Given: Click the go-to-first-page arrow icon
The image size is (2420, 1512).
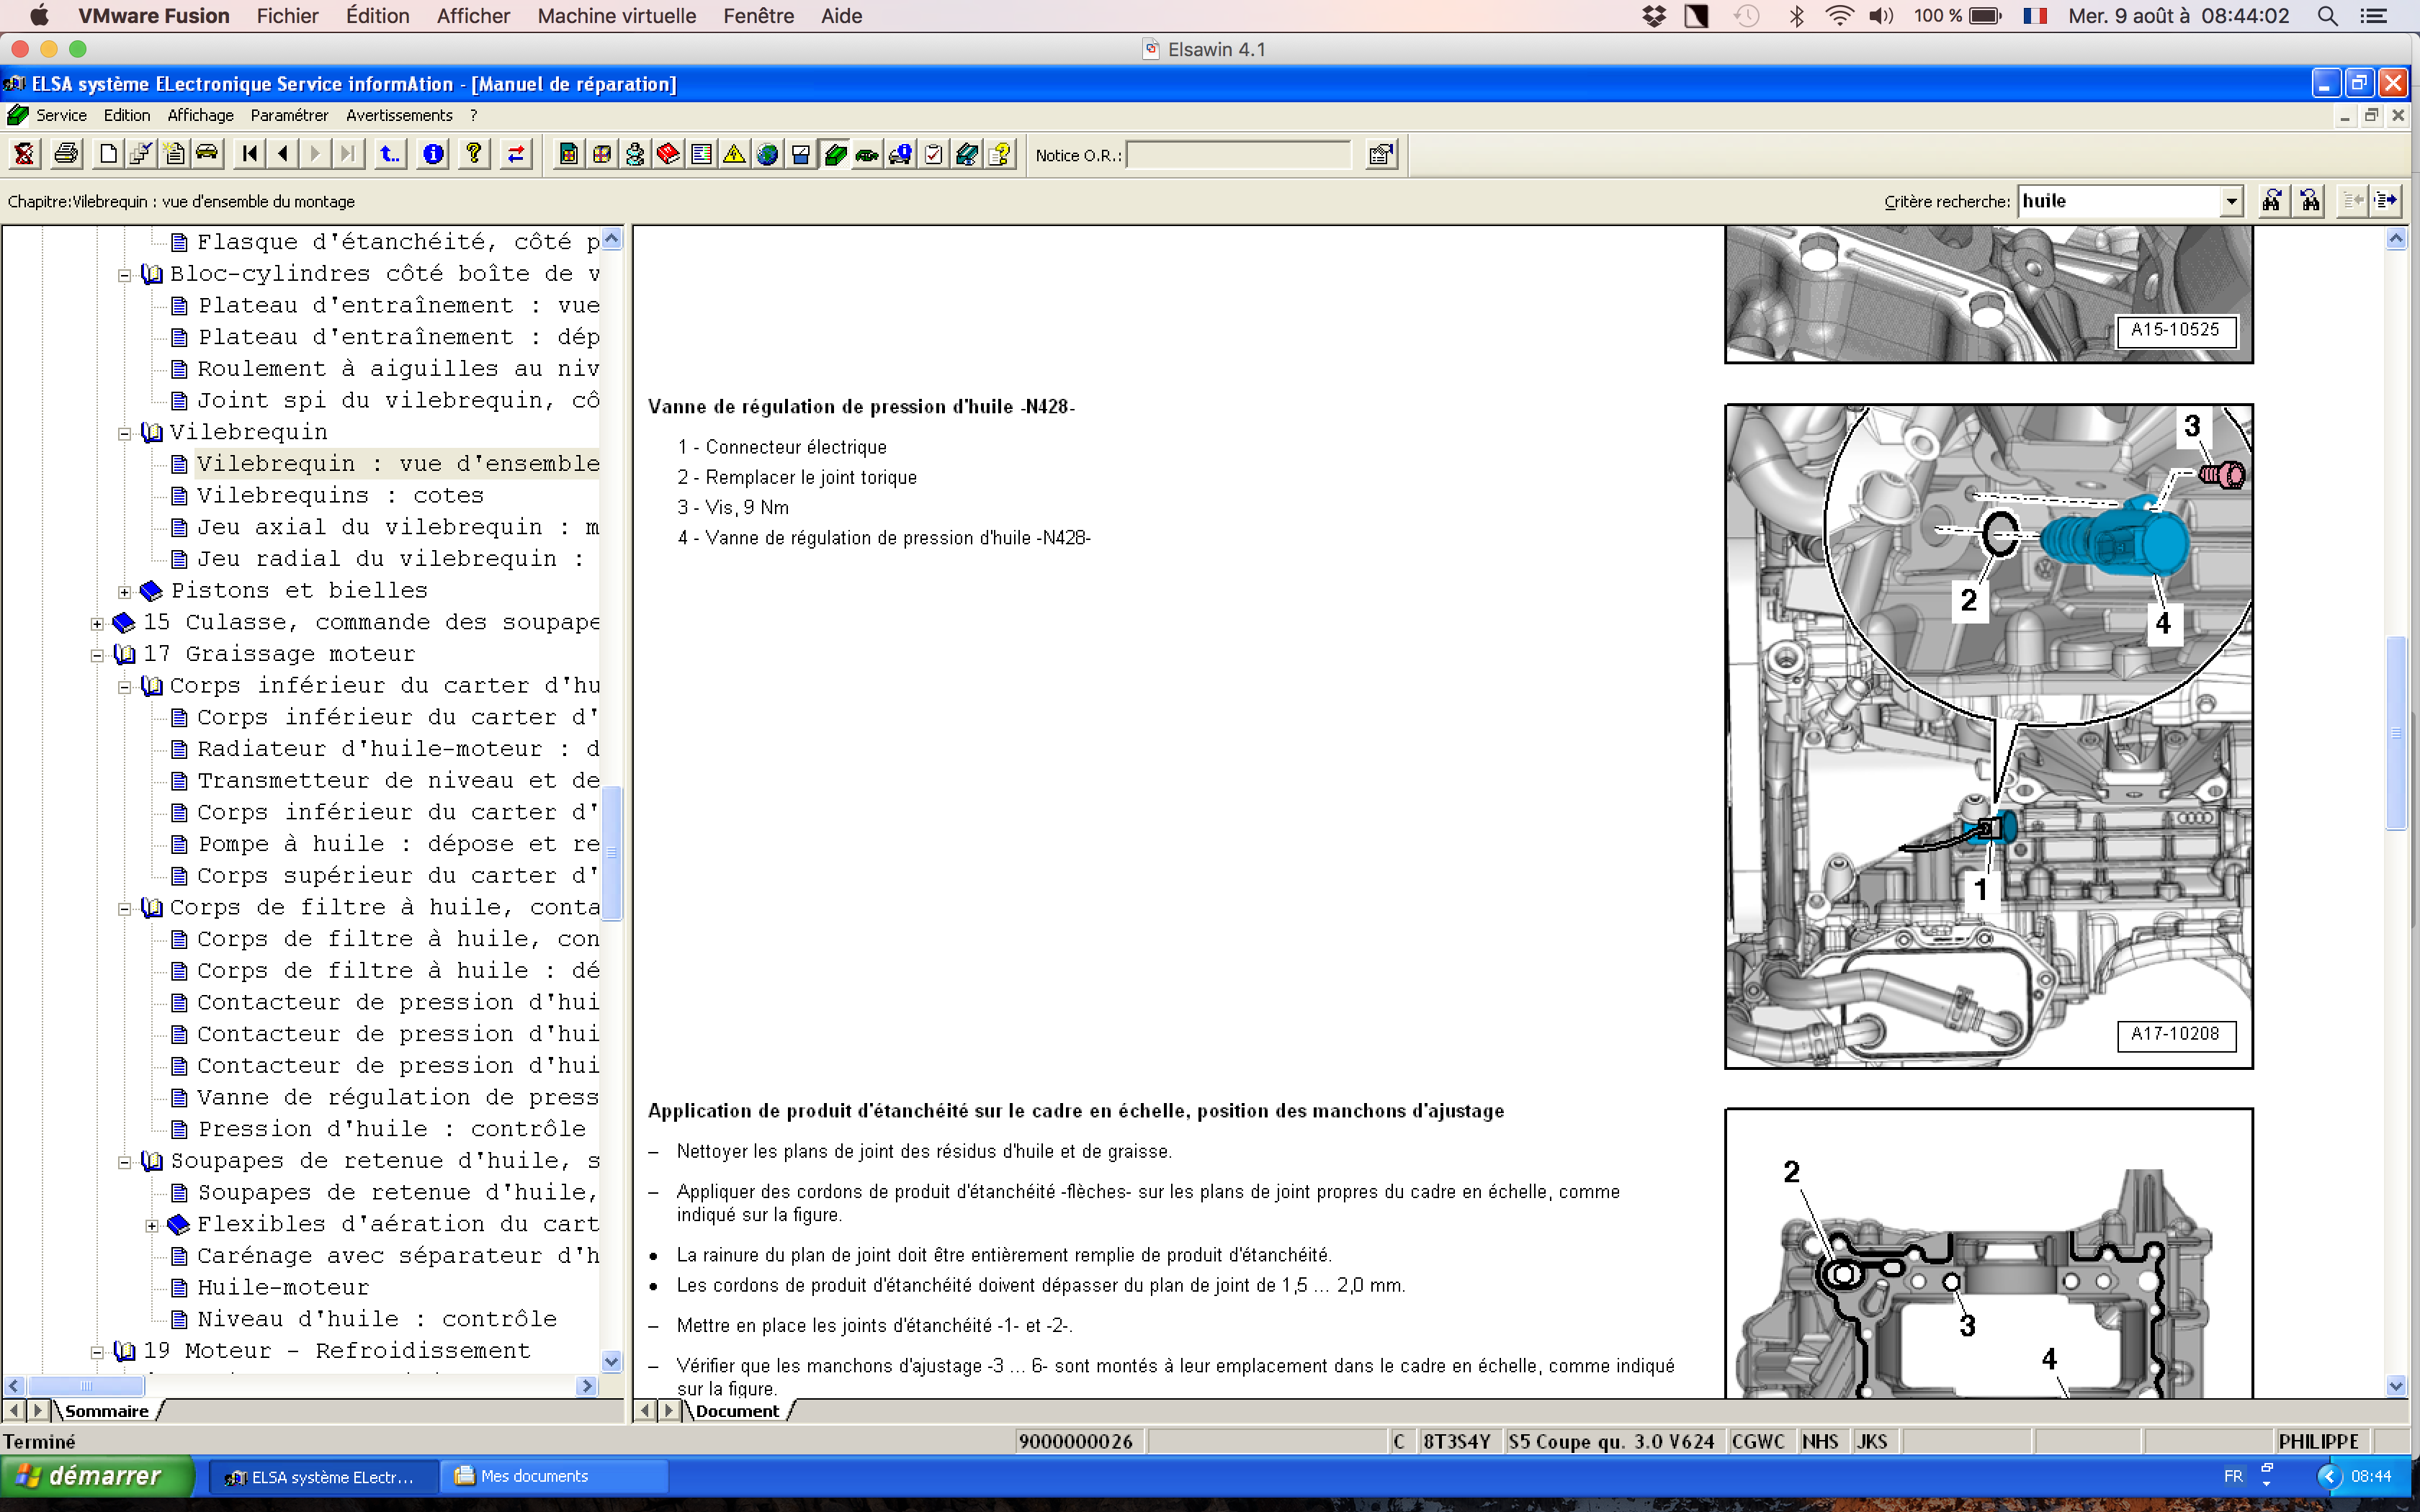Looking at the screenshot, I should [249, 154].
